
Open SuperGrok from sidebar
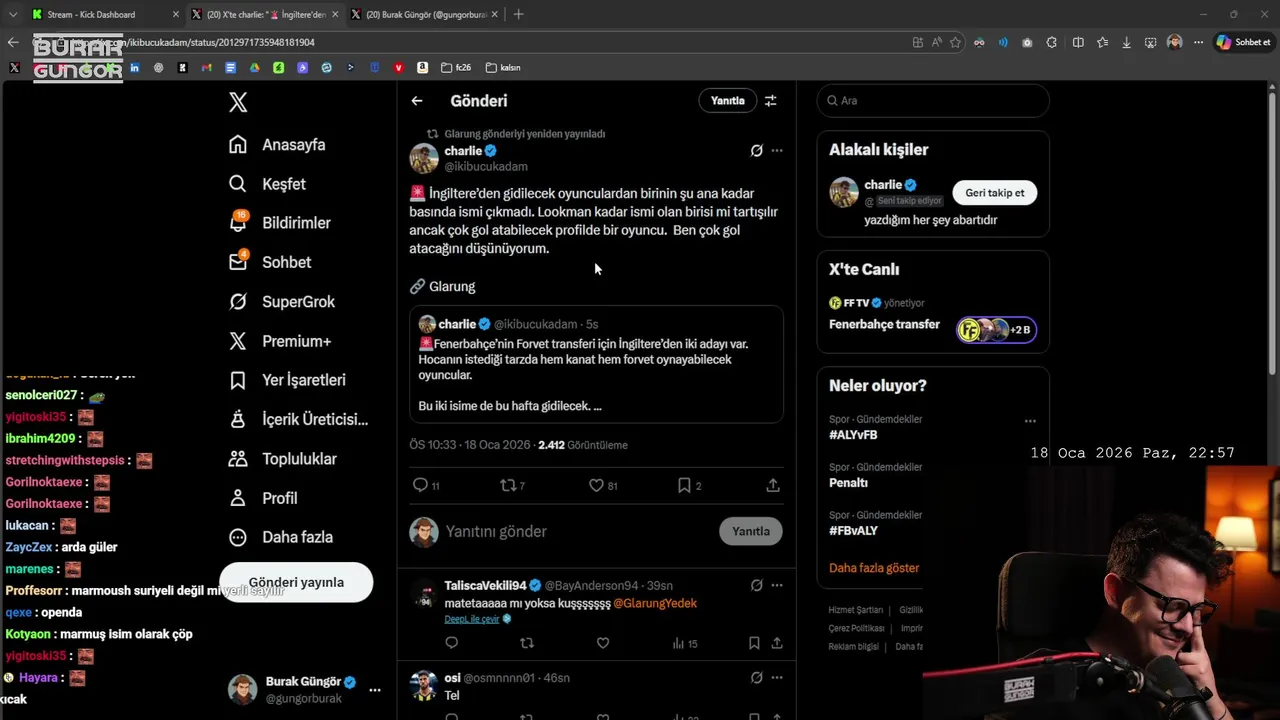[282, 302]
